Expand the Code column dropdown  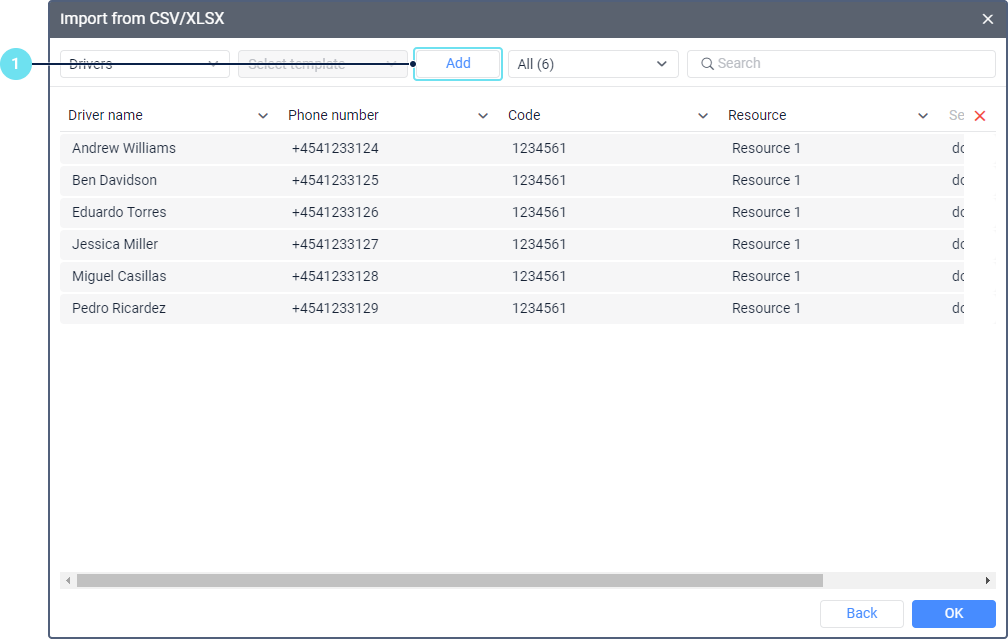click(x=703, y=116)
